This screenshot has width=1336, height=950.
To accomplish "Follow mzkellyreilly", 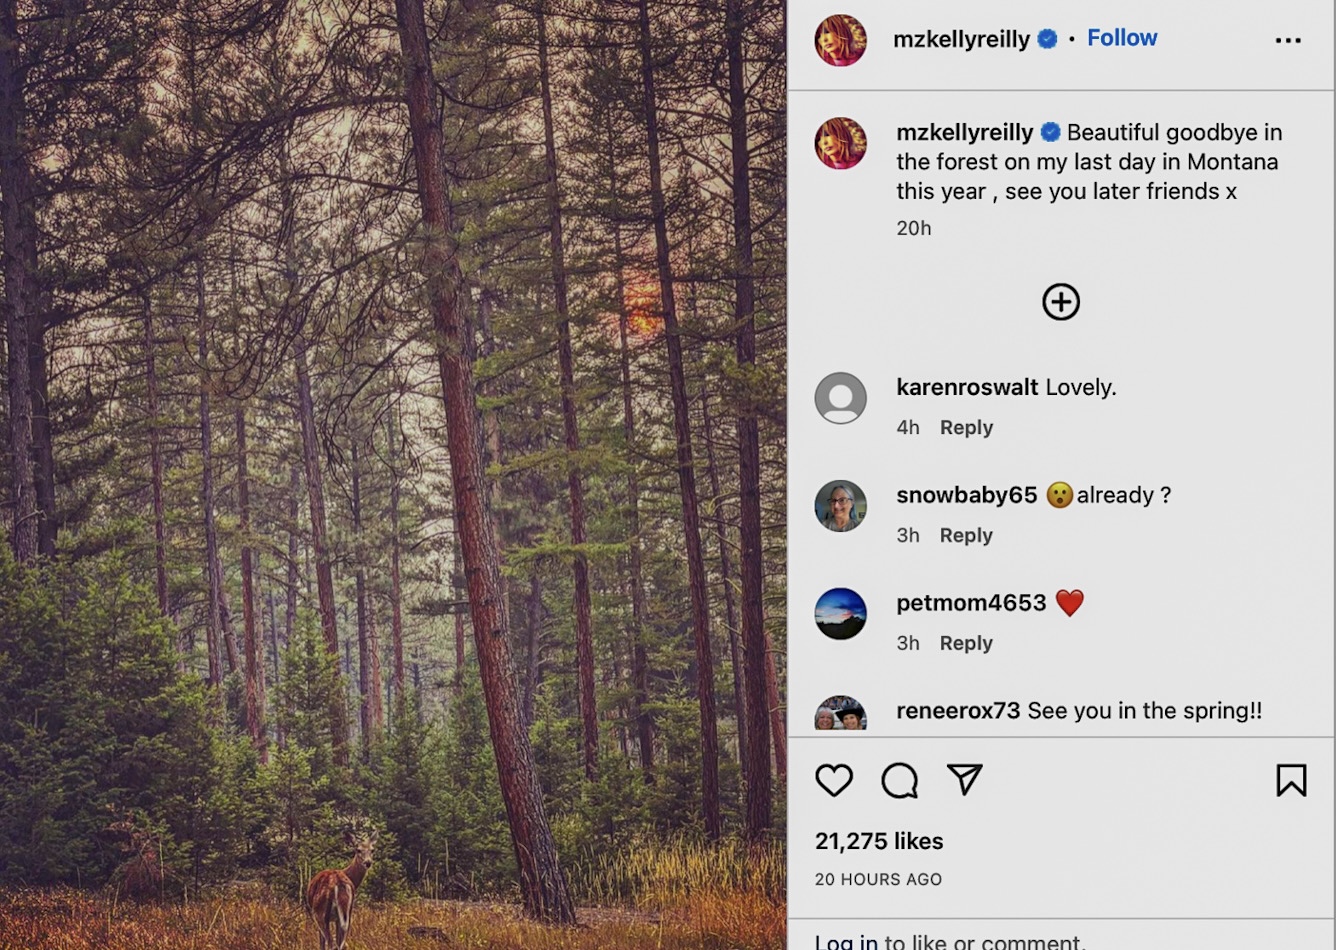I will [x=1122, y=37].
